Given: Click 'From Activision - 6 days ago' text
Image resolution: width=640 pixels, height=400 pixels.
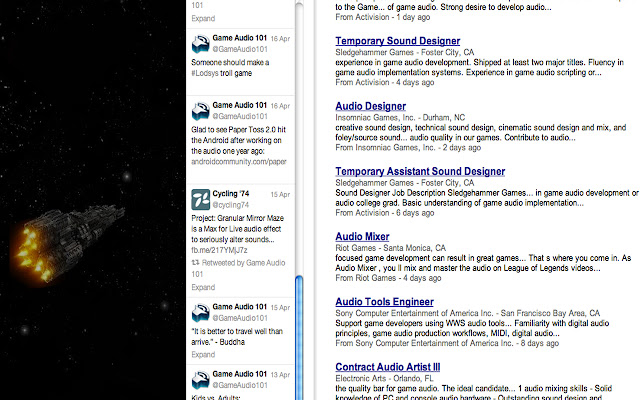Looking at the screenshot, I should 384,213.
